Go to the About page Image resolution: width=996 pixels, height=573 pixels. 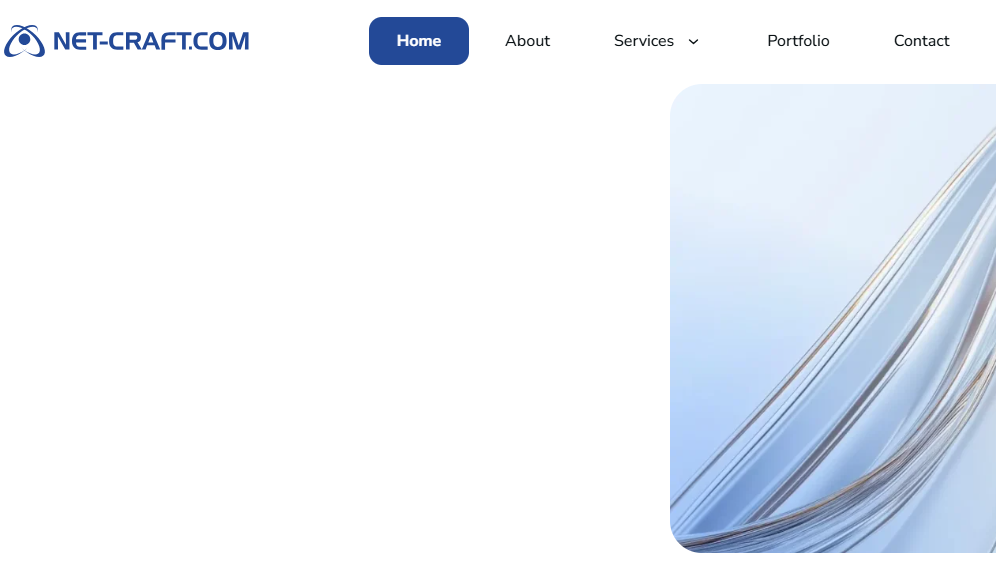527,41
